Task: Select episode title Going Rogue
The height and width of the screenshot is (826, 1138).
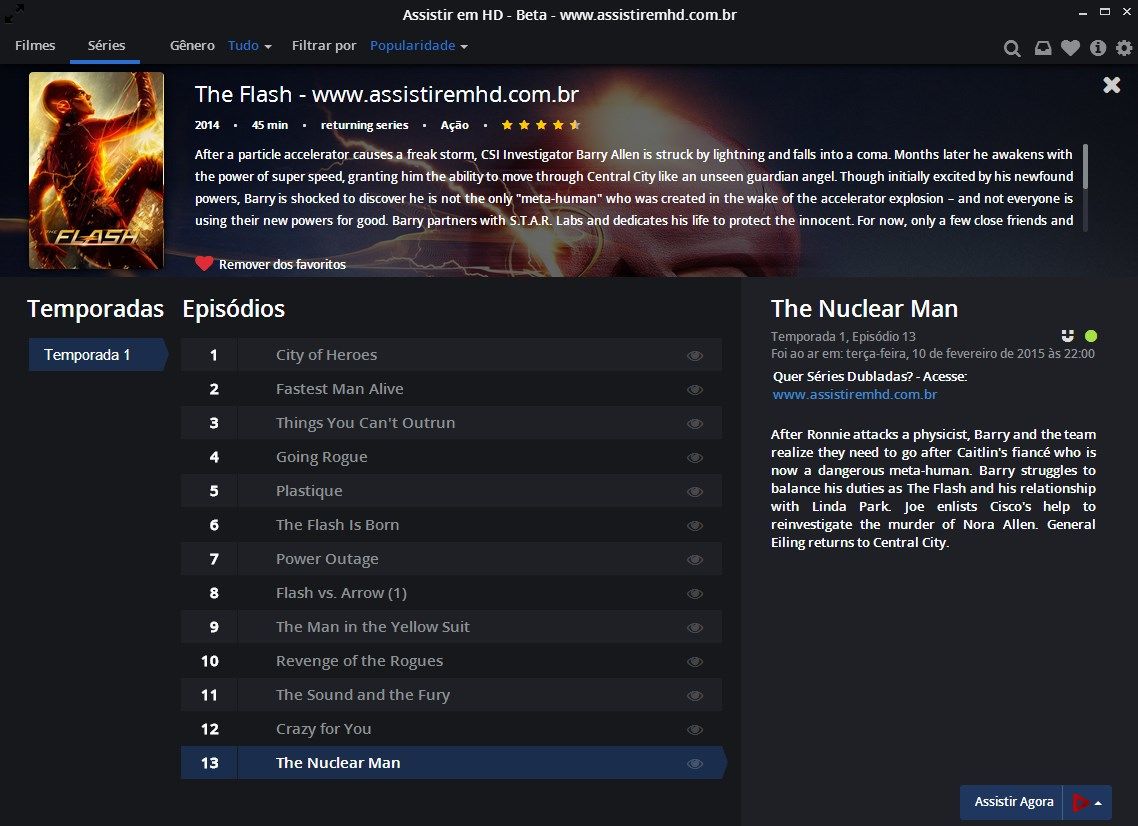Action: point(322,457)
